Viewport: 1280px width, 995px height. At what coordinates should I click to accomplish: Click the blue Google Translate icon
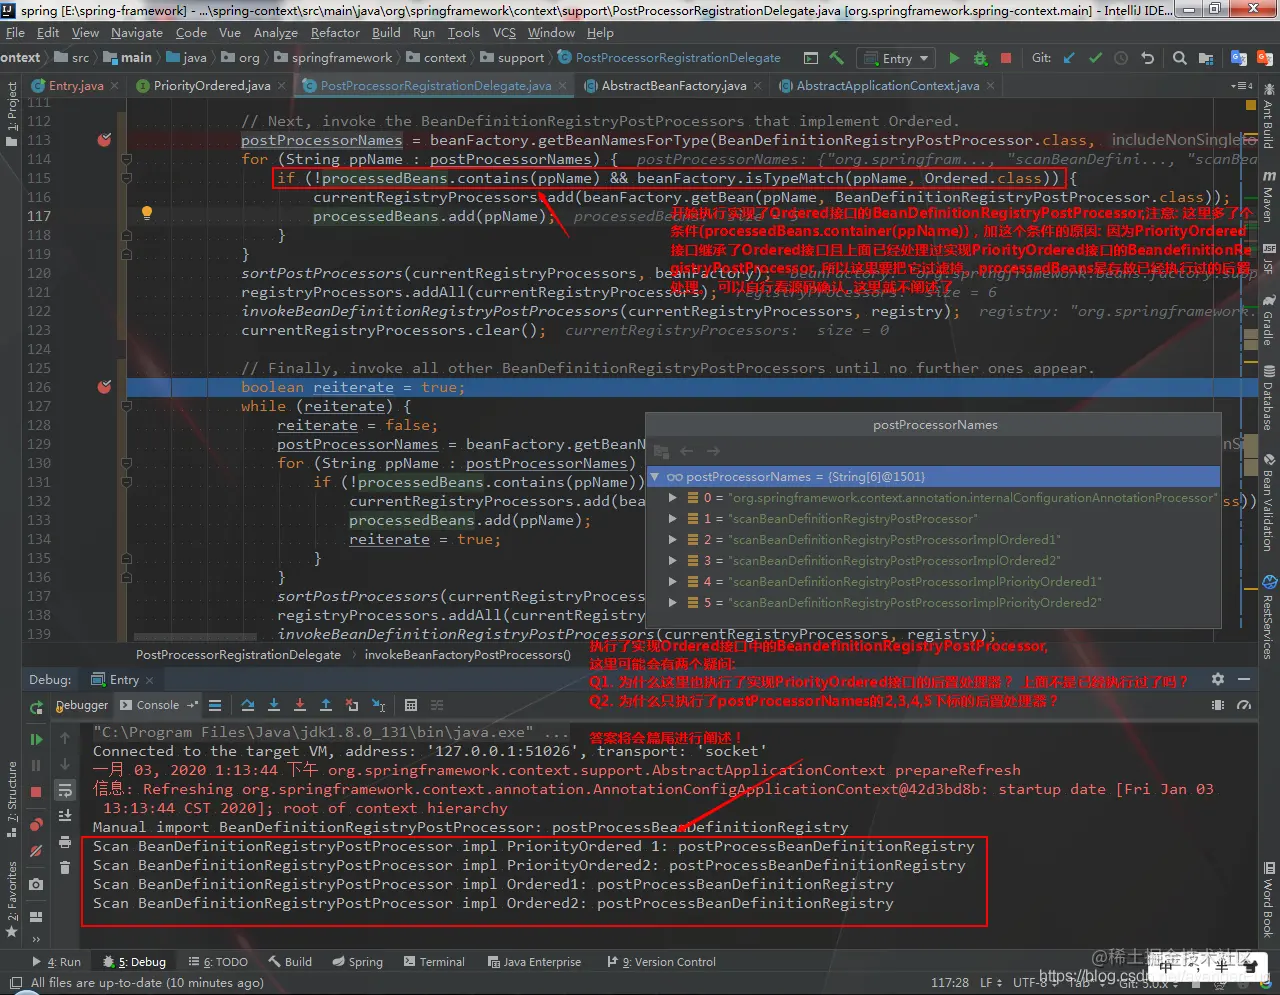pyautogui.click(x=1239, y=58)
